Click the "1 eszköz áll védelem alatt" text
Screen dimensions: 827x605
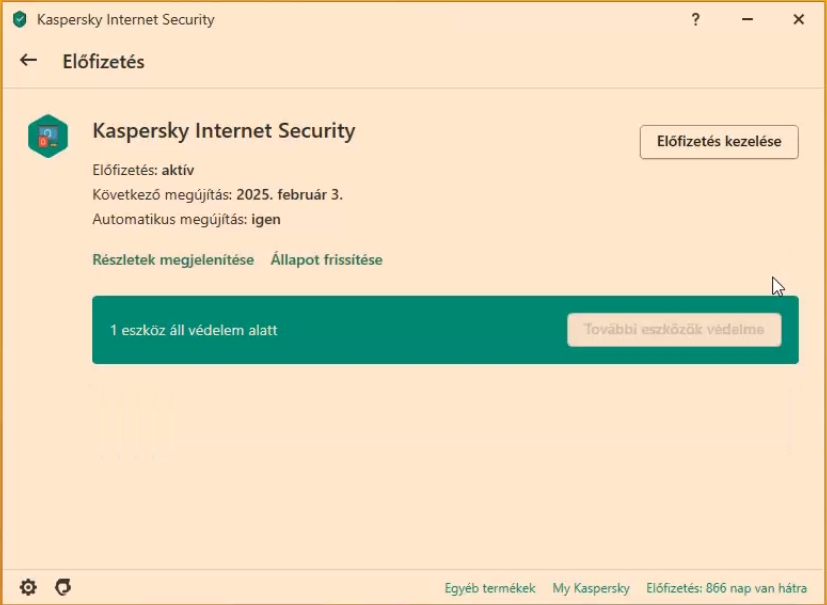[194, 330]
